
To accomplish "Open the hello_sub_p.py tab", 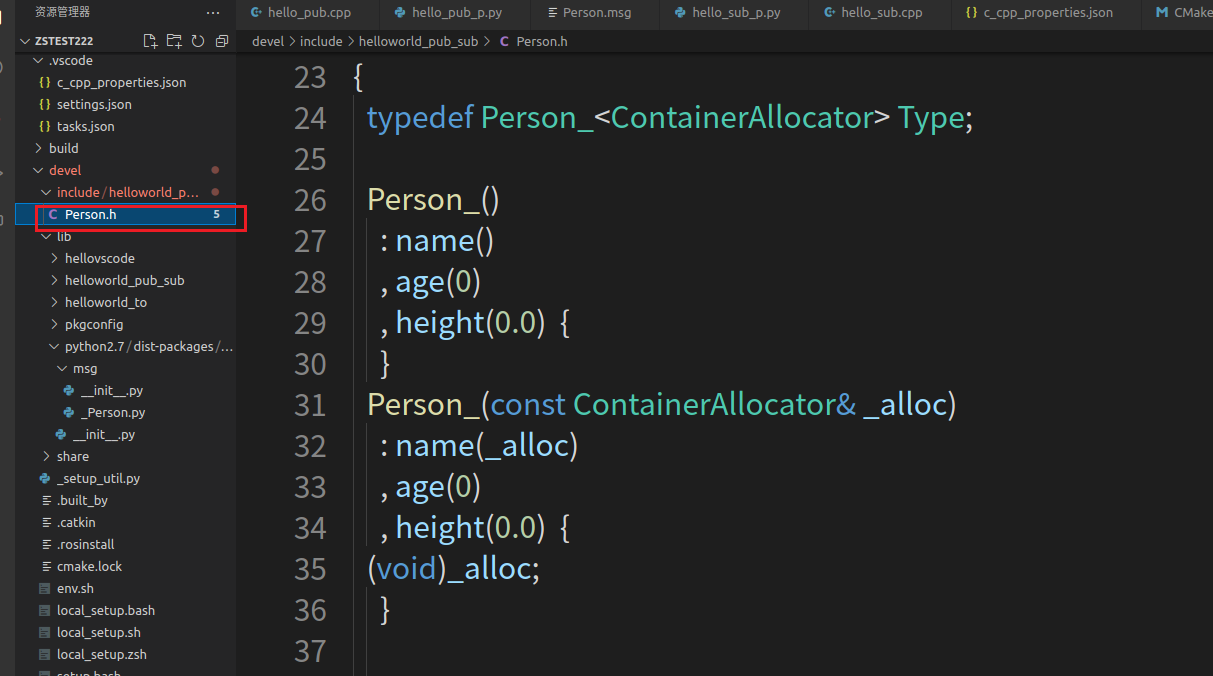I will (736, 13).
